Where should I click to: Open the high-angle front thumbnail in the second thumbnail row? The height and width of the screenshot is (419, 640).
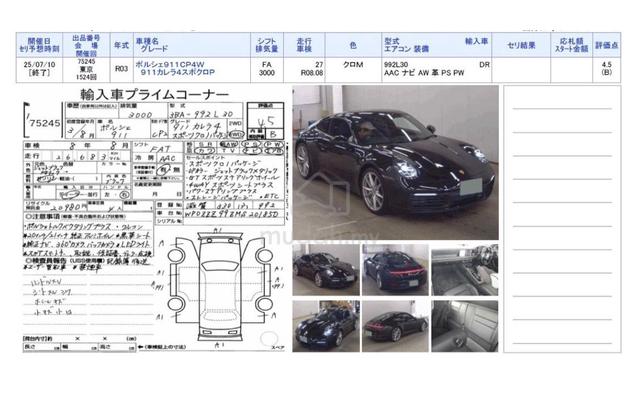(326, 326)
